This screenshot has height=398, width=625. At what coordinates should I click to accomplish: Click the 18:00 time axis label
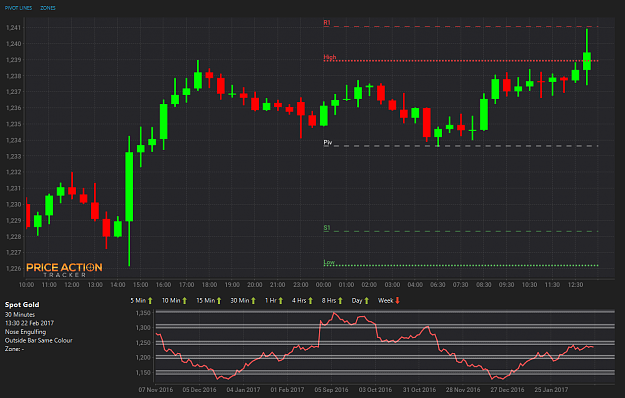tap(209, 285)
